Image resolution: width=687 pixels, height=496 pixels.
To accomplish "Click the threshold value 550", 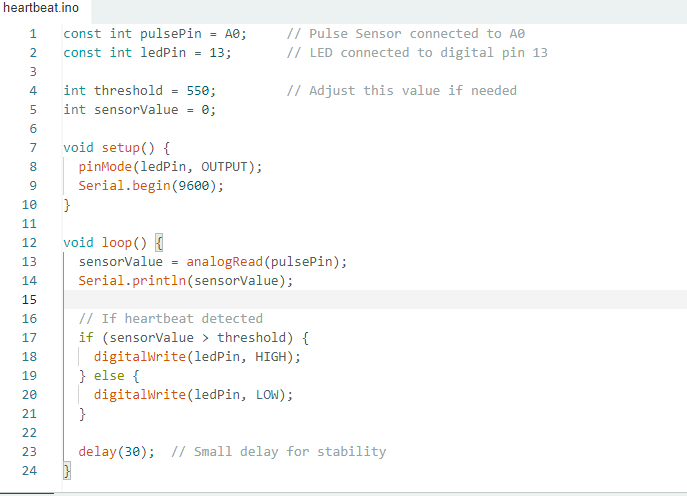I will click(197, 91).
